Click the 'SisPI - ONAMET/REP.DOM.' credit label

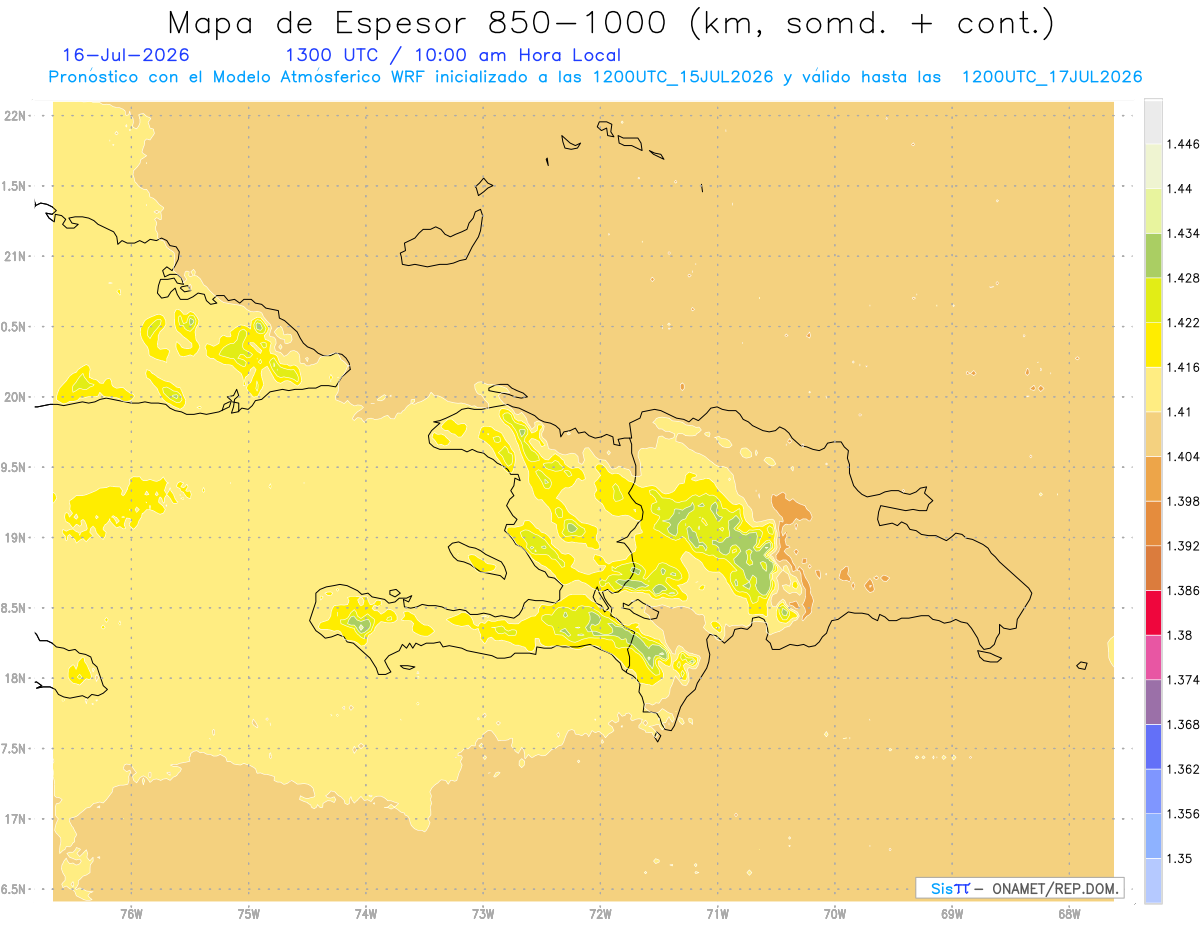[x=1019, y=888]
